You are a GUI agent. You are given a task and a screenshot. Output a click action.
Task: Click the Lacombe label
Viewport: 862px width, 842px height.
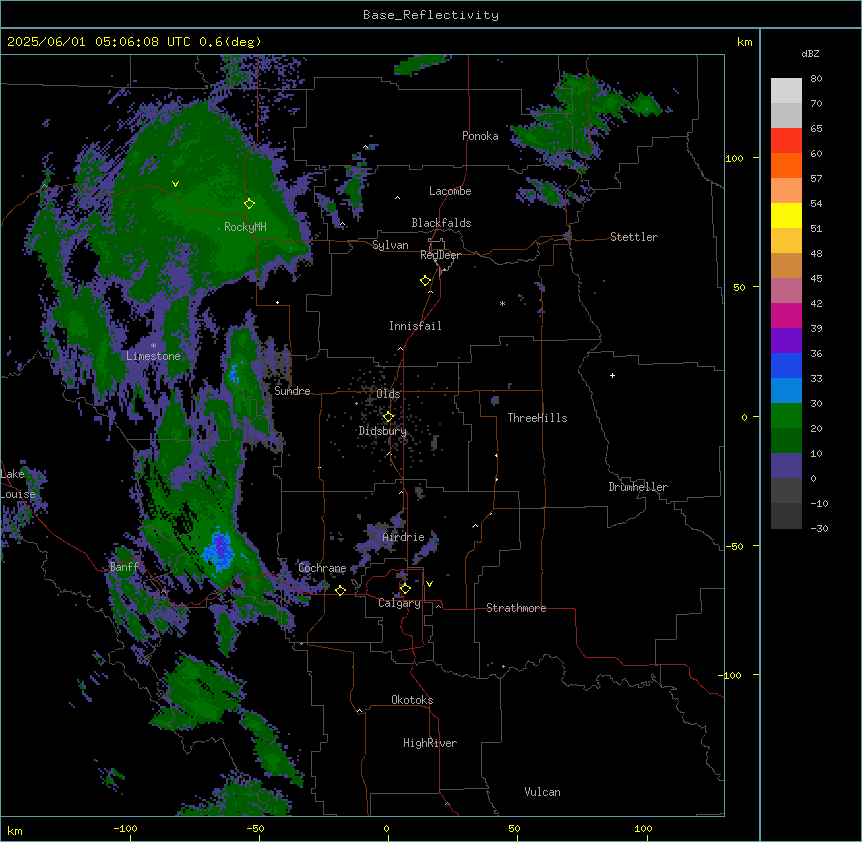pos(450,191)
